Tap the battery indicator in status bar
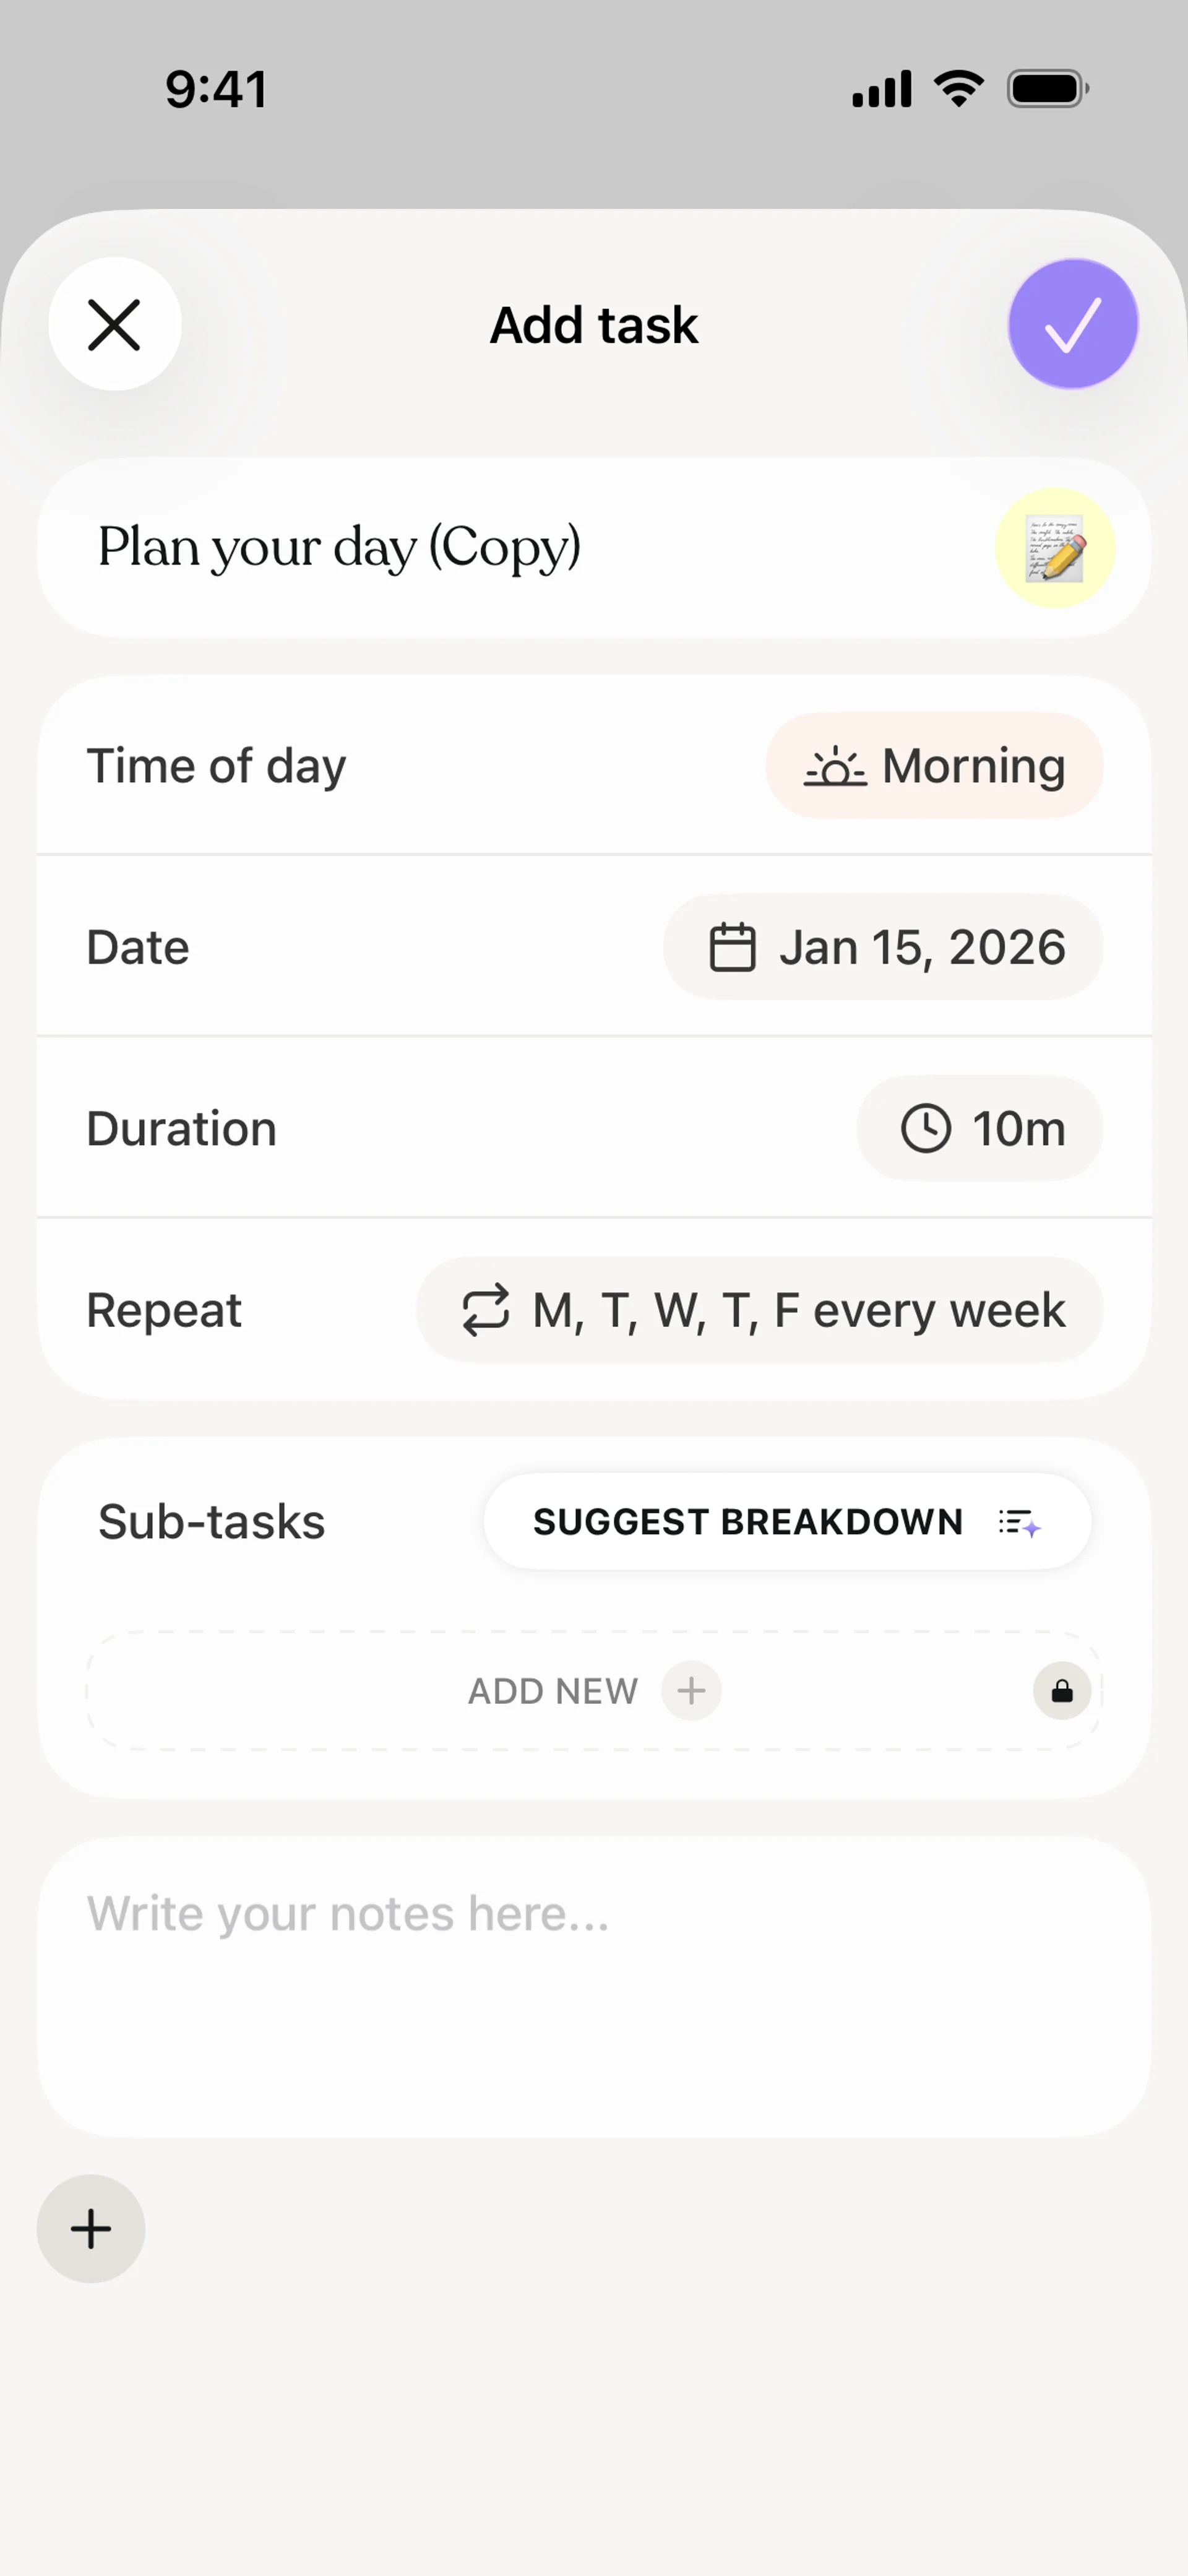 tap(1047, 89)
